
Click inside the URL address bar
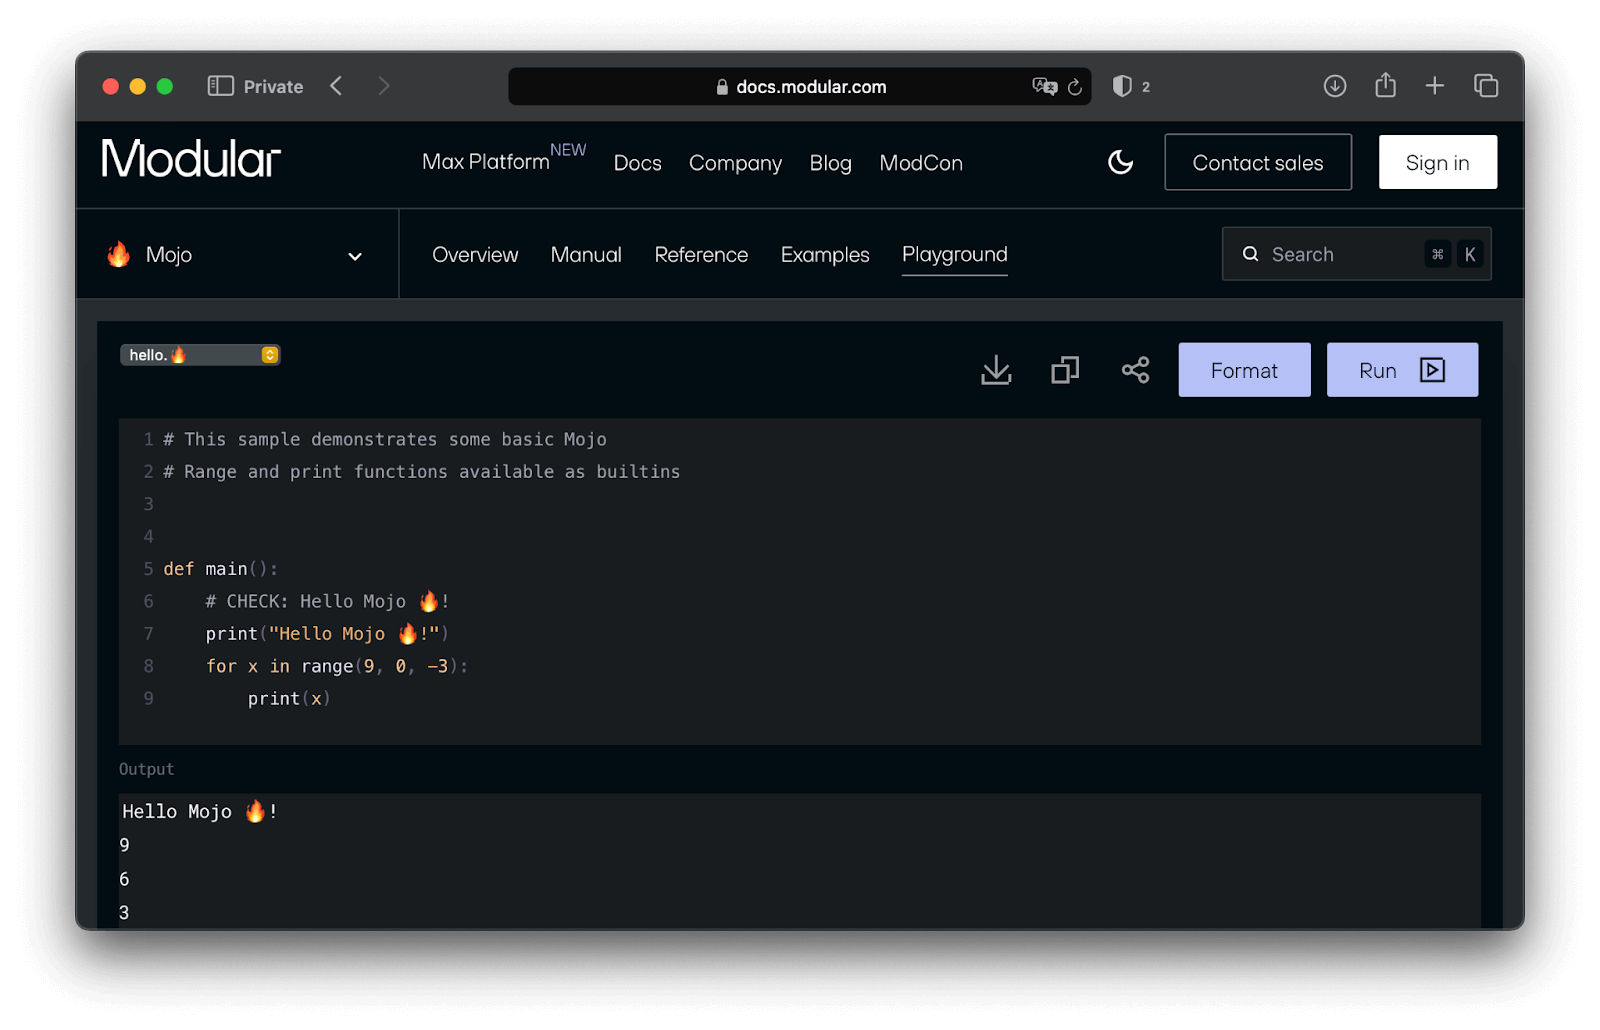pyautogui.click(x=810, y=86)
